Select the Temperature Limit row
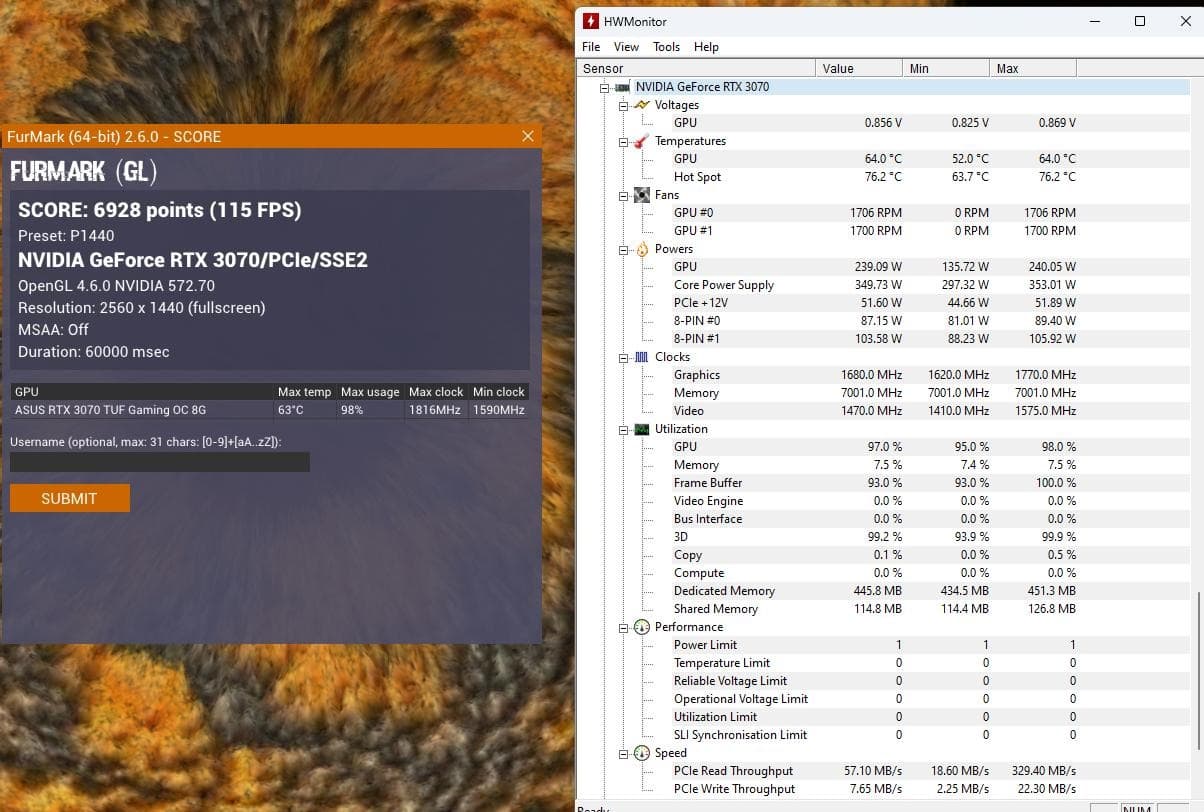Screen dimensions: 1204x812 pyautogui.click(x=884, y=663)
